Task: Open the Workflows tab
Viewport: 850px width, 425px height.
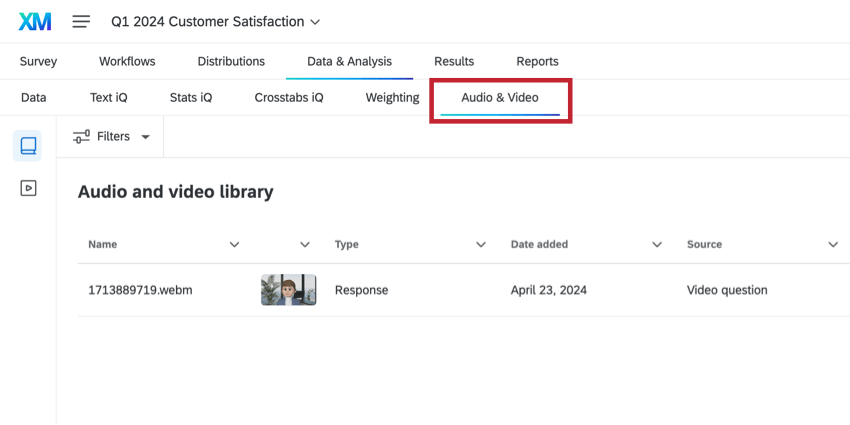Action: (x=127, y=61)
